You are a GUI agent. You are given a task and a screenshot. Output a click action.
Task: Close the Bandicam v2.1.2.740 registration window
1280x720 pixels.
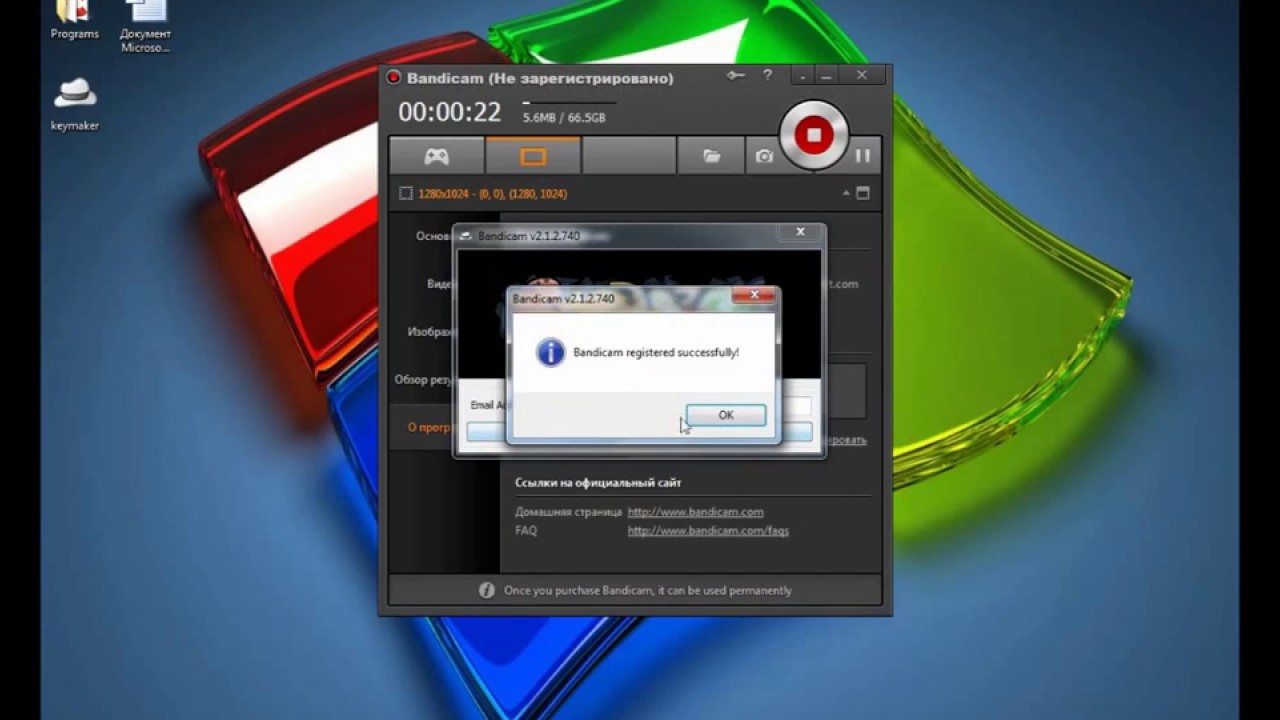coord(800,232)
